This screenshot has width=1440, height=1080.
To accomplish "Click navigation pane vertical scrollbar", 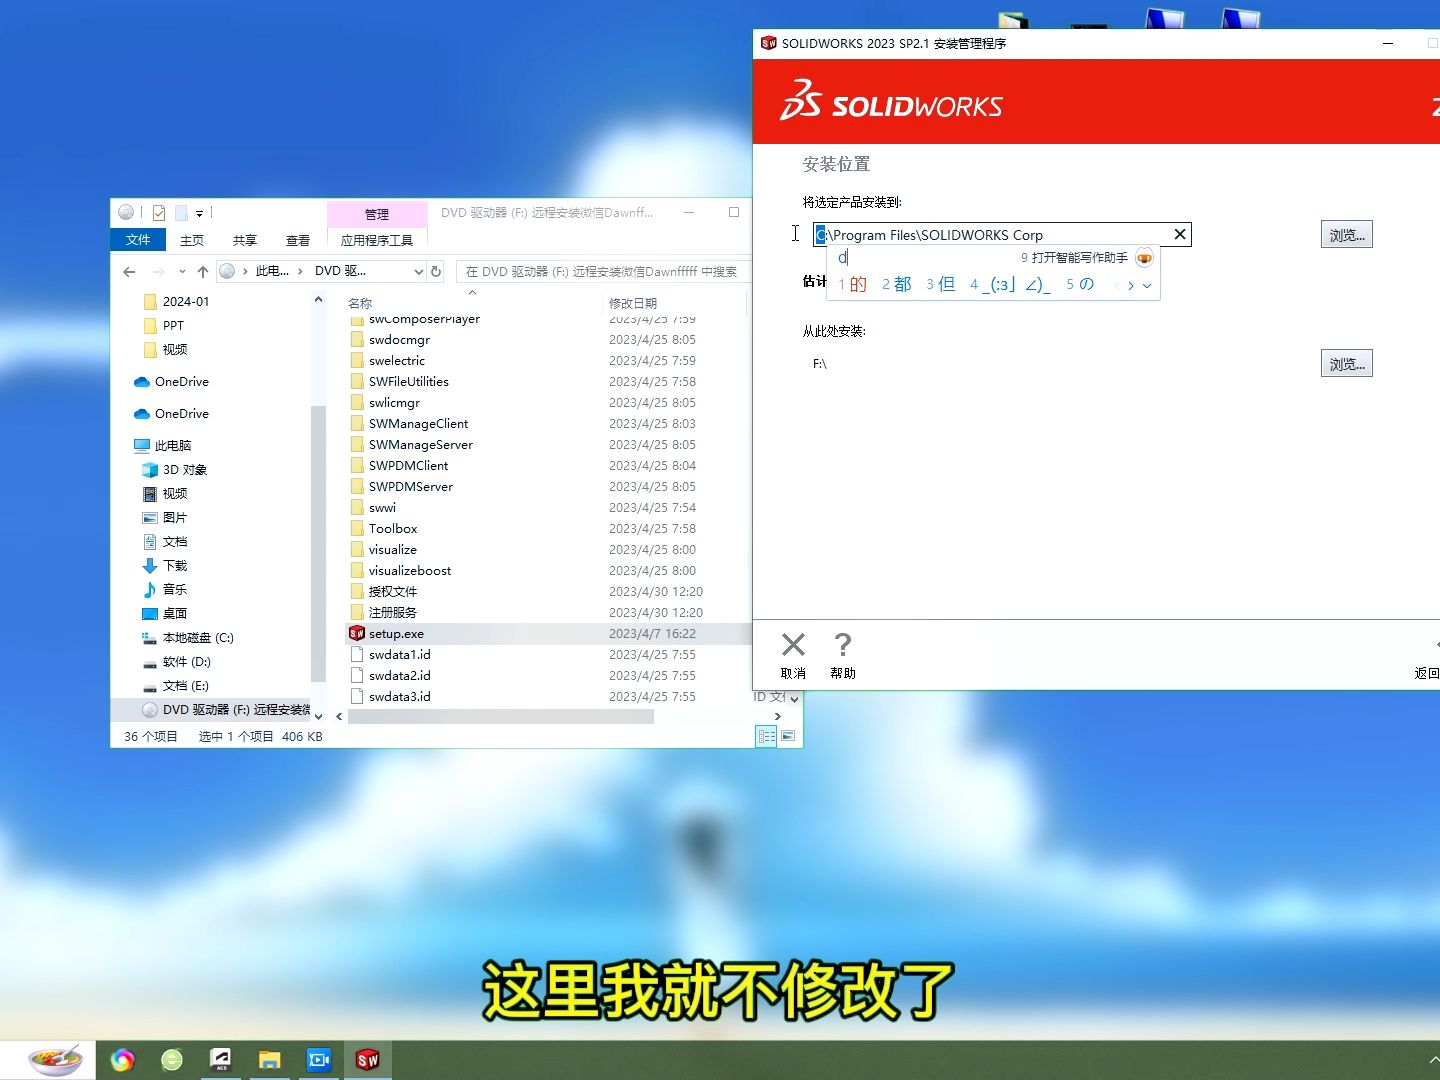I will [x=318, y=545].
